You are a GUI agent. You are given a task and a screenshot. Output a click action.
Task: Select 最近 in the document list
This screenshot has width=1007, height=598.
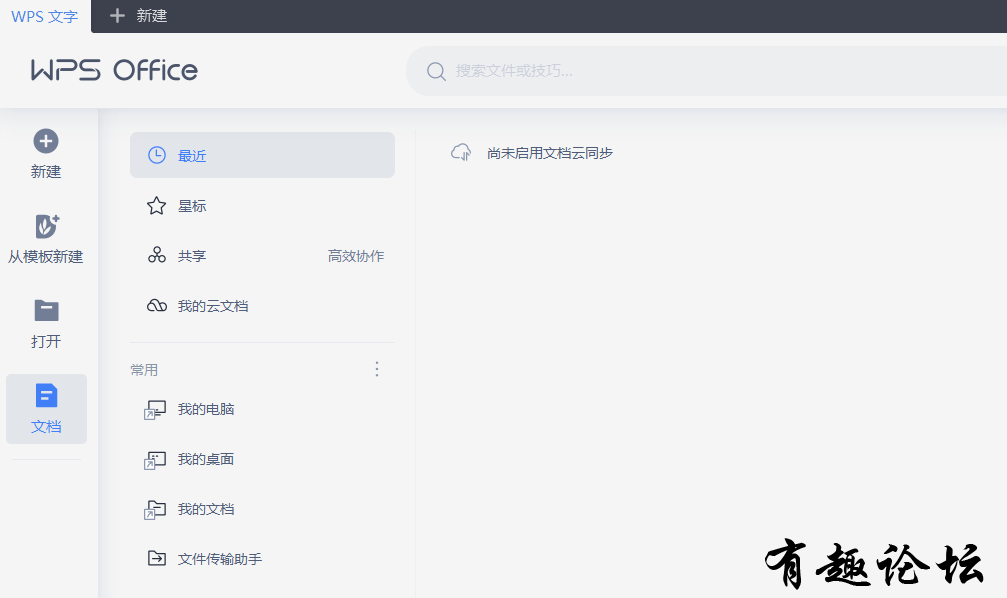(262, 155)
